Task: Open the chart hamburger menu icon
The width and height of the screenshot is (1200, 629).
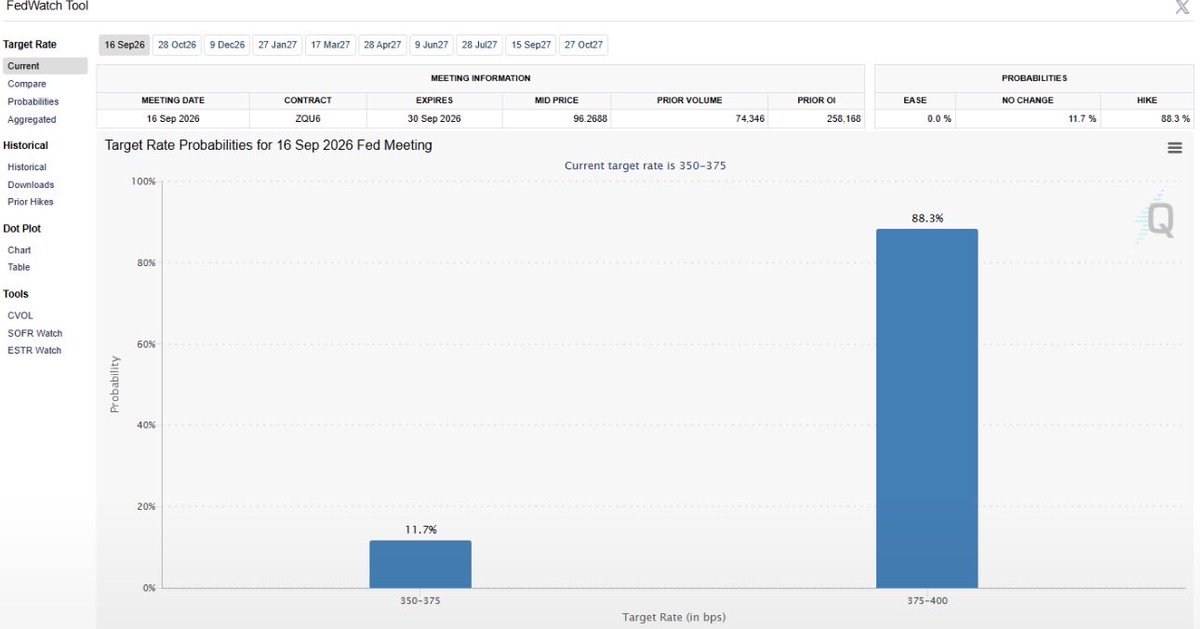Action: (1174, 148)
